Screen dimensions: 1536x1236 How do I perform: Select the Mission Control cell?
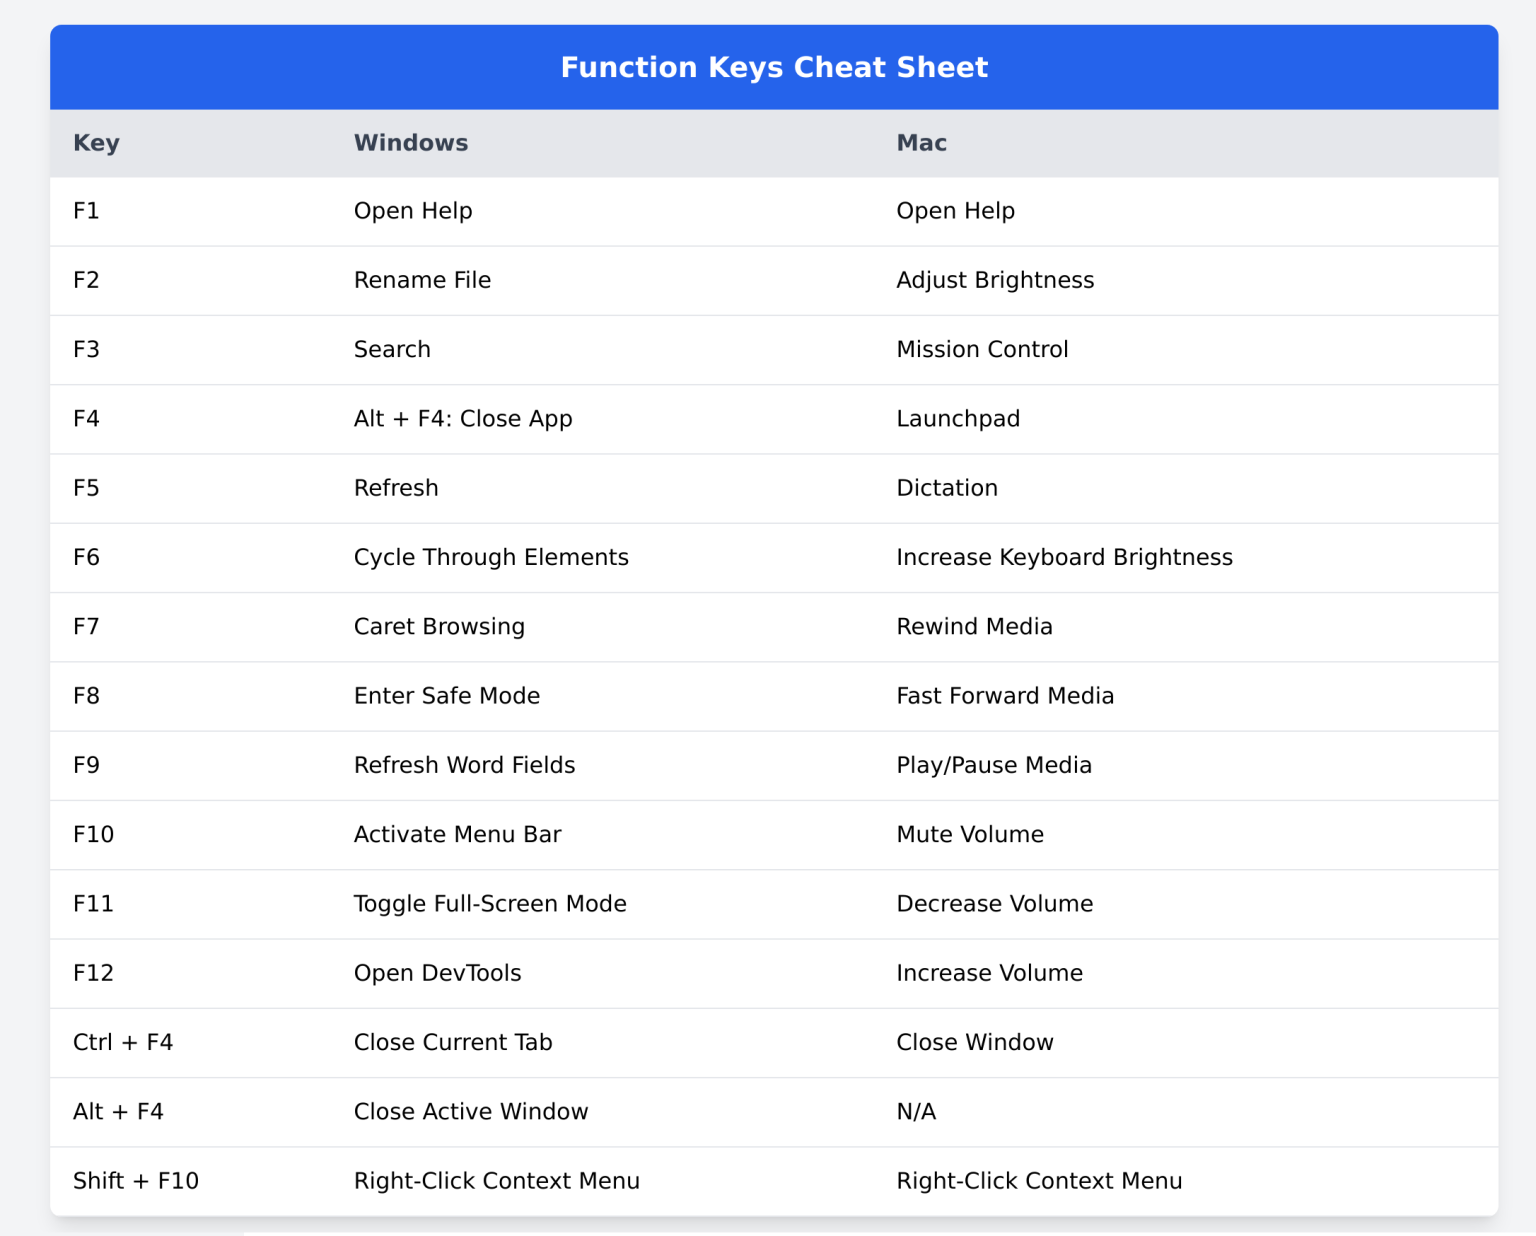(982, 349)
